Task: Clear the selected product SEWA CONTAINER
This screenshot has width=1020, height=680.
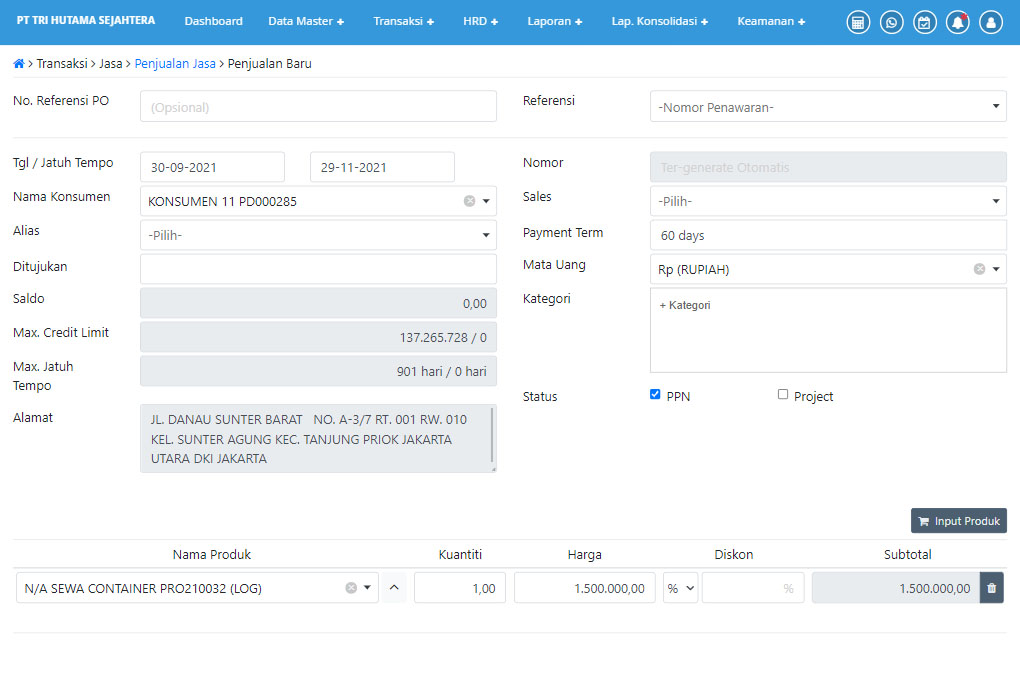Action: click(351, 588)
